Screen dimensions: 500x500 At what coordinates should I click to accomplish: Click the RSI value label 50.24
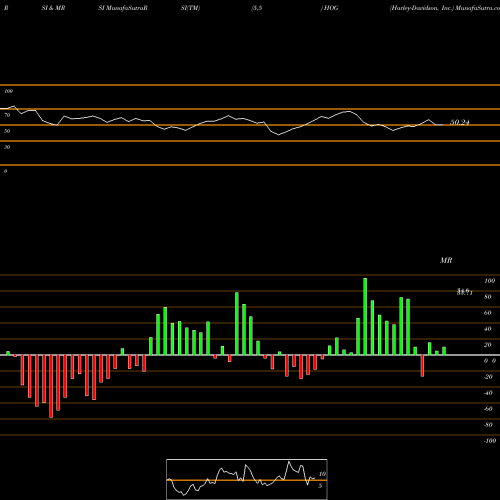(x=460, y=122)
